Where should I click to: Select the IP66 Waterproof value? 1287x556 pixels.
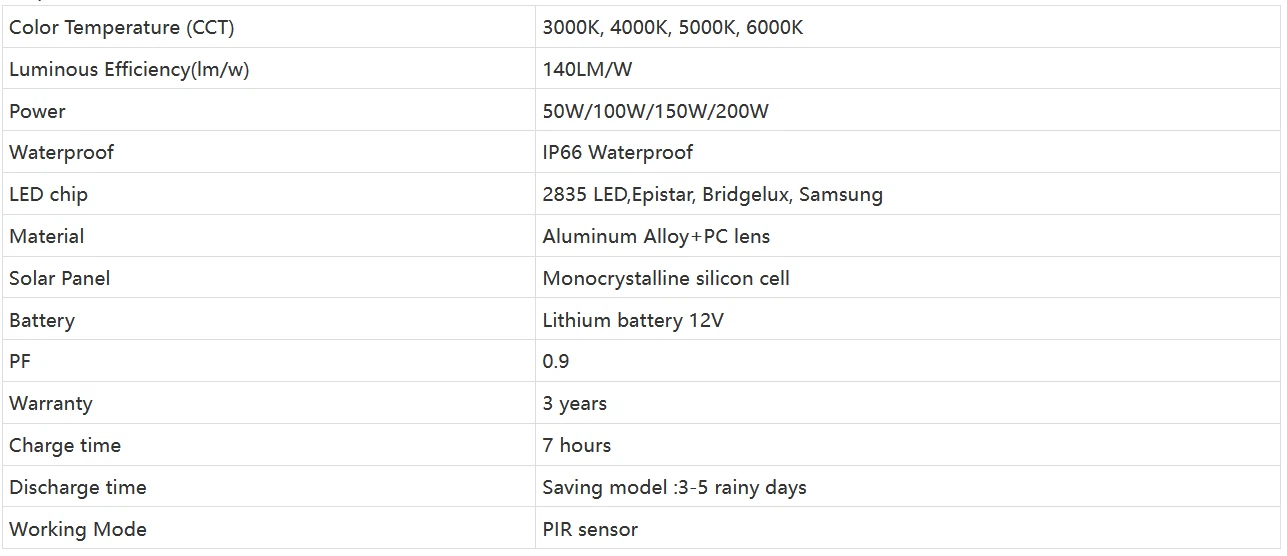coord(617,153)
